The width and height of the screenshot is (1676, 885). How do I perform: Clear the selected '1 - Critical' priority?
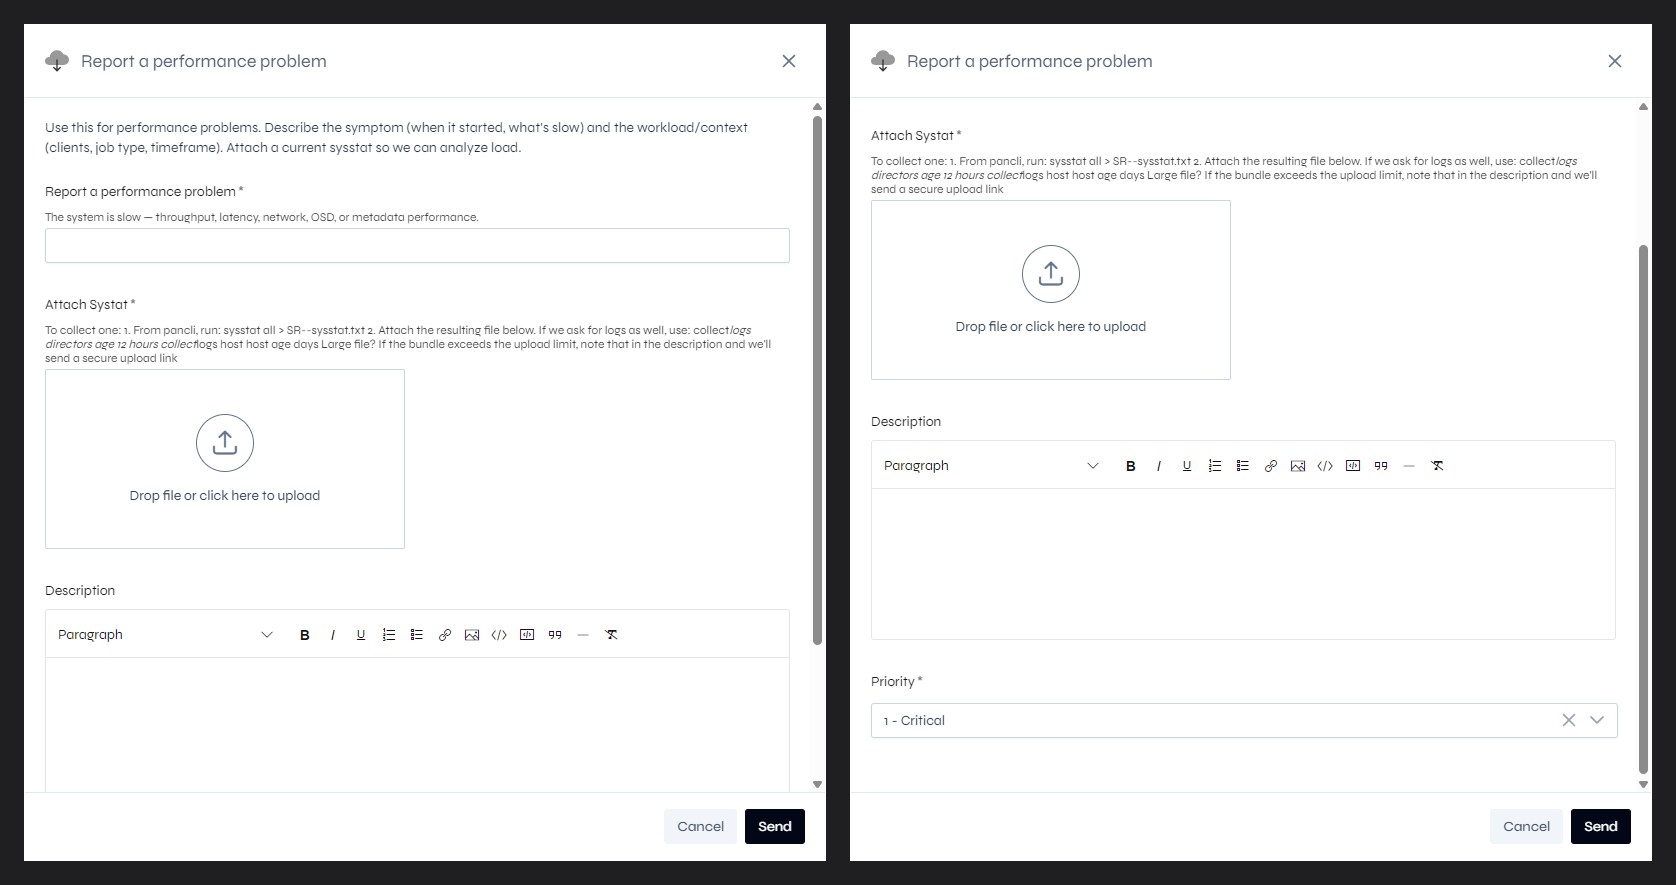click(x=1569, y=720)
